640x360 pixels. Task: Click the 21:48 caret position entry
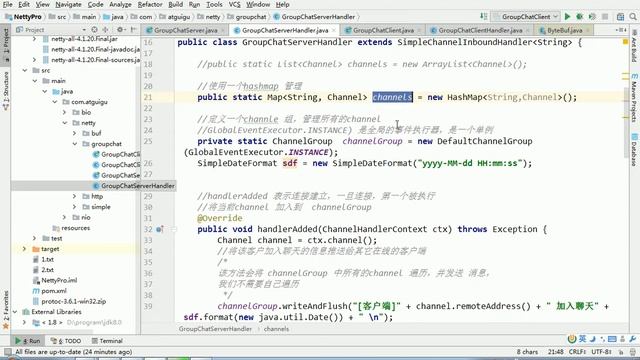tap(556, 352)
